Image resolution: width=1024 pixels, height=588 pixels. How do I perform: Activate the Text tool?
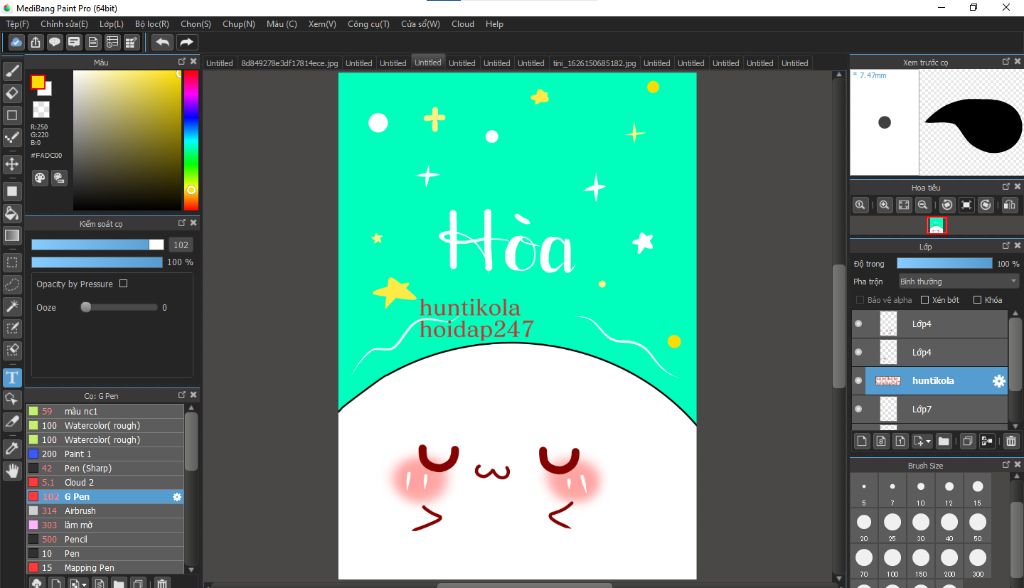pos(12,377)
